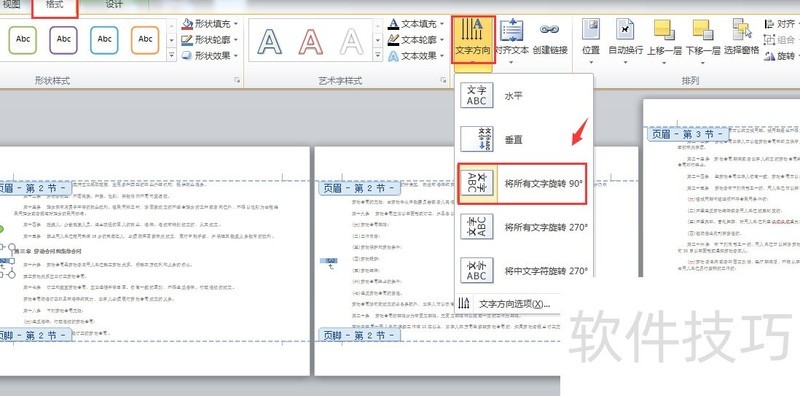Click the 形状效果 icon
This screenshot has height=396, width=800.
(187, 55)
